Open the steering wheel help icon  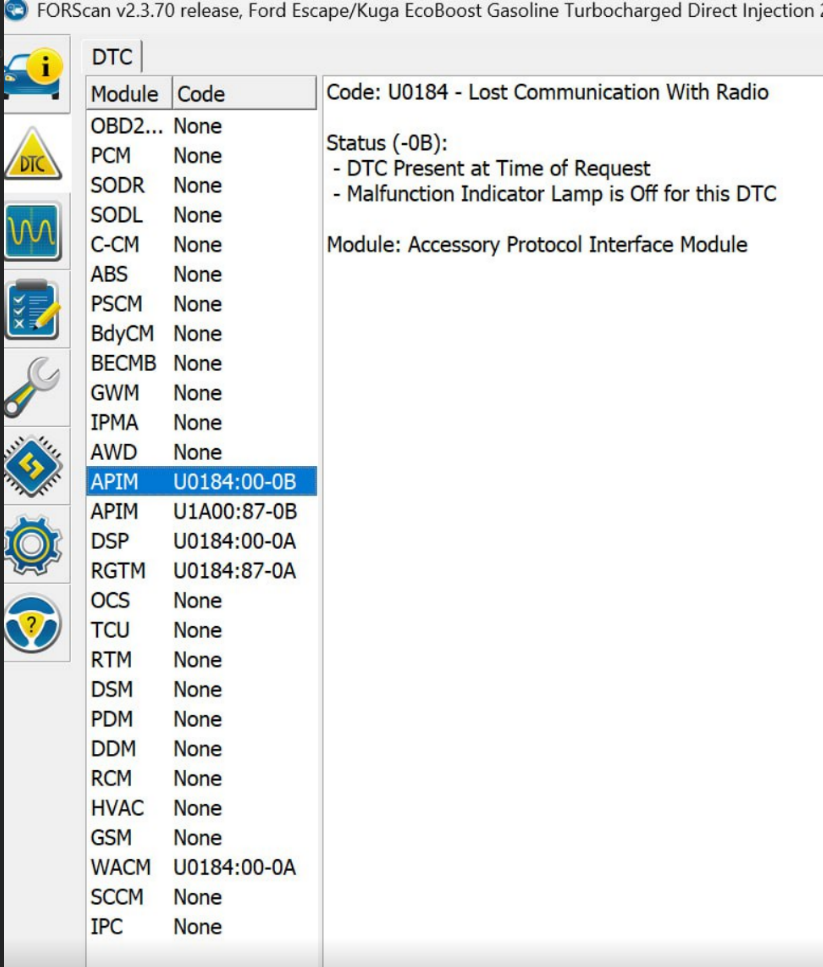click(34, 622)
